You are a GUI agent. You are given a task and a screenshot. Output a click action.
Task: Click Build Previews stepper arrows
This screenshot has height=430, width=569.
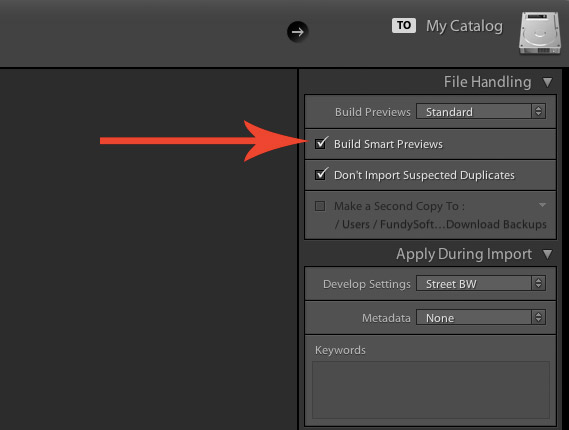(538, 111)
